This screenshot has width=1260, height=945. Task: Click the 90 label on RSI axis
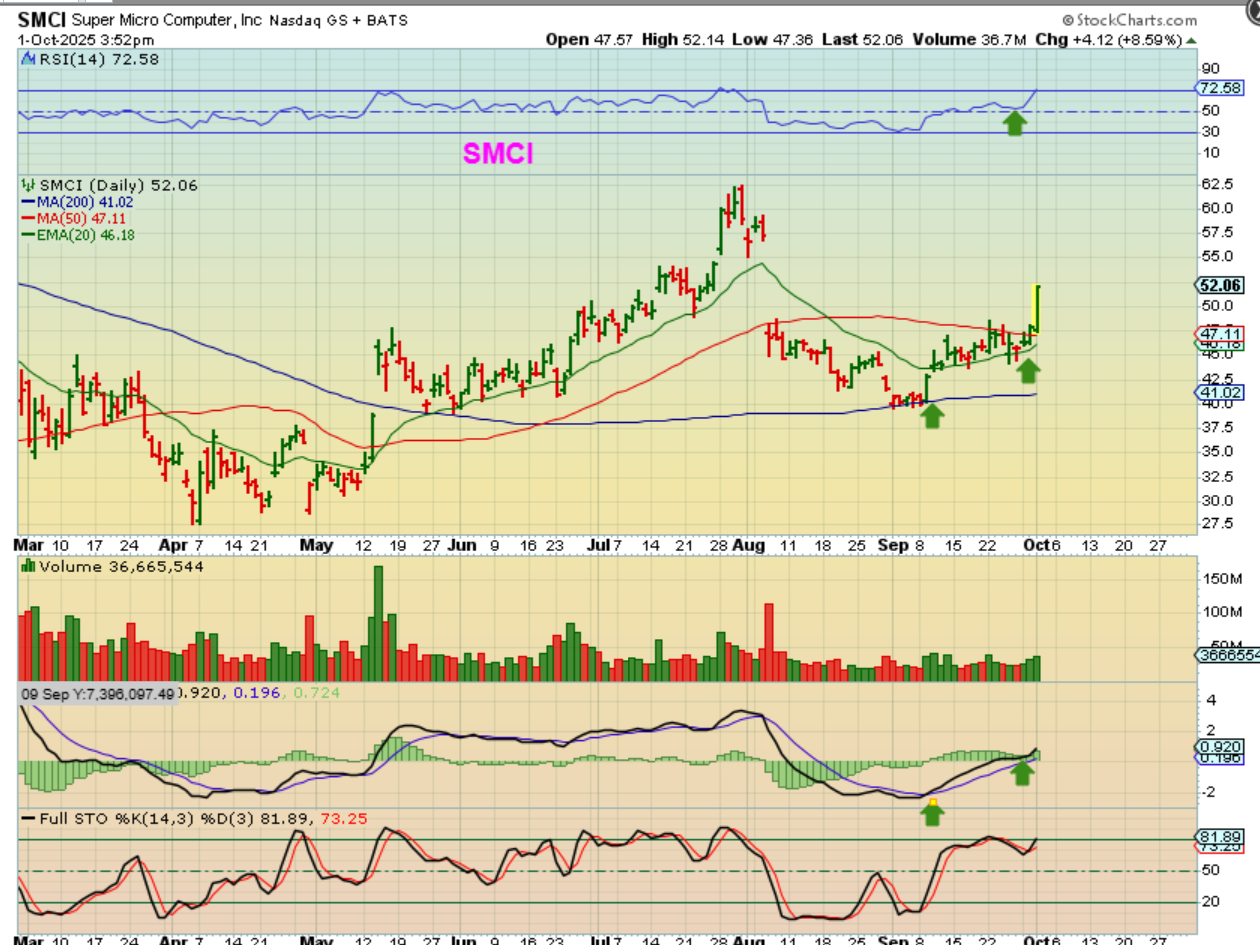tap(1209, 69)
